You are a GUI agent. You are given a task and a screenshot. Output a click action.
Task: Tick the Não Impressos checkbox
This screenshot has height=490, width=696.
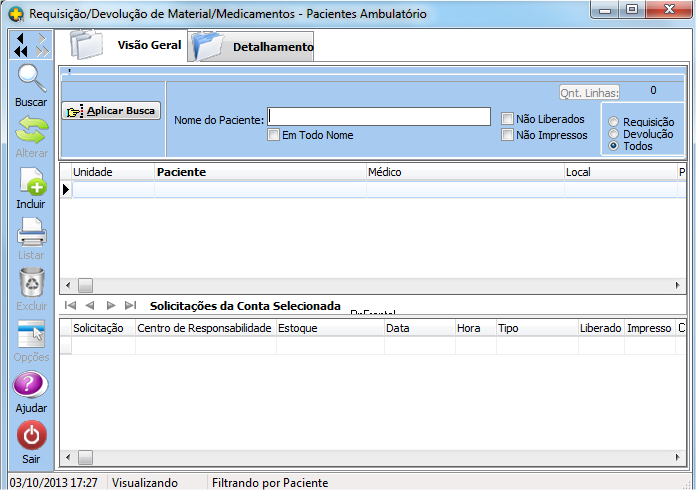point(508,135)
